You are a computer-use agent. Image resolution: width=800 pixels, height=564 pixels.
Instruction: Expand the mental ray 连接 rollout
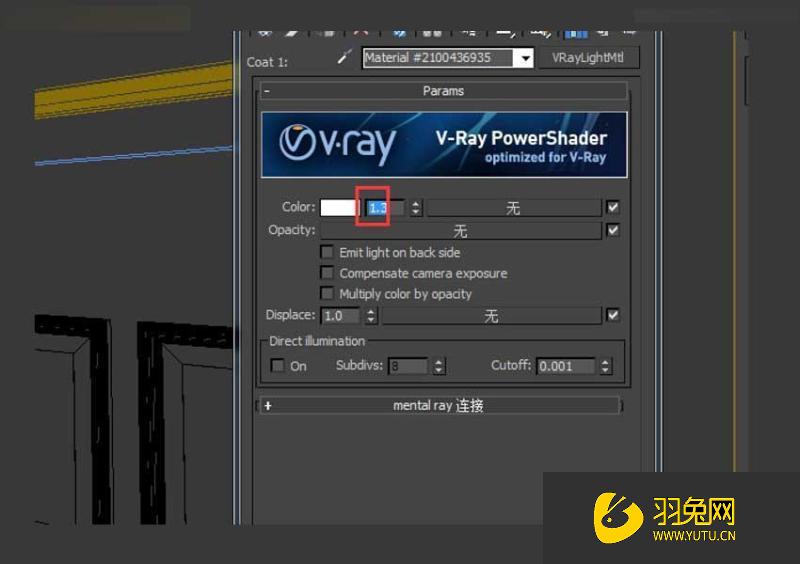(x=439, y=406)
